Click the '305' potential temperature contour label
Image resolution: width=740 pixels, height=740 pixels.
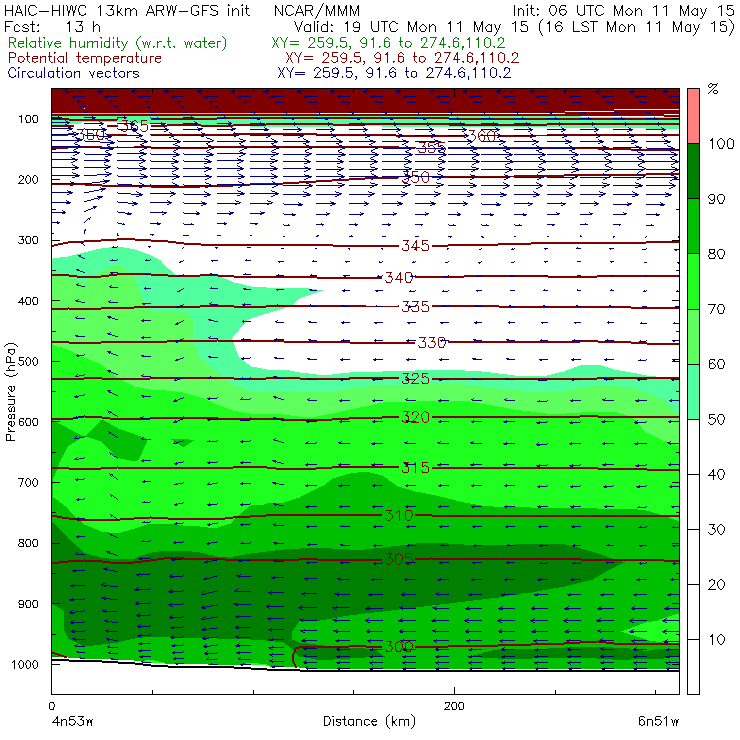point(399,559)
